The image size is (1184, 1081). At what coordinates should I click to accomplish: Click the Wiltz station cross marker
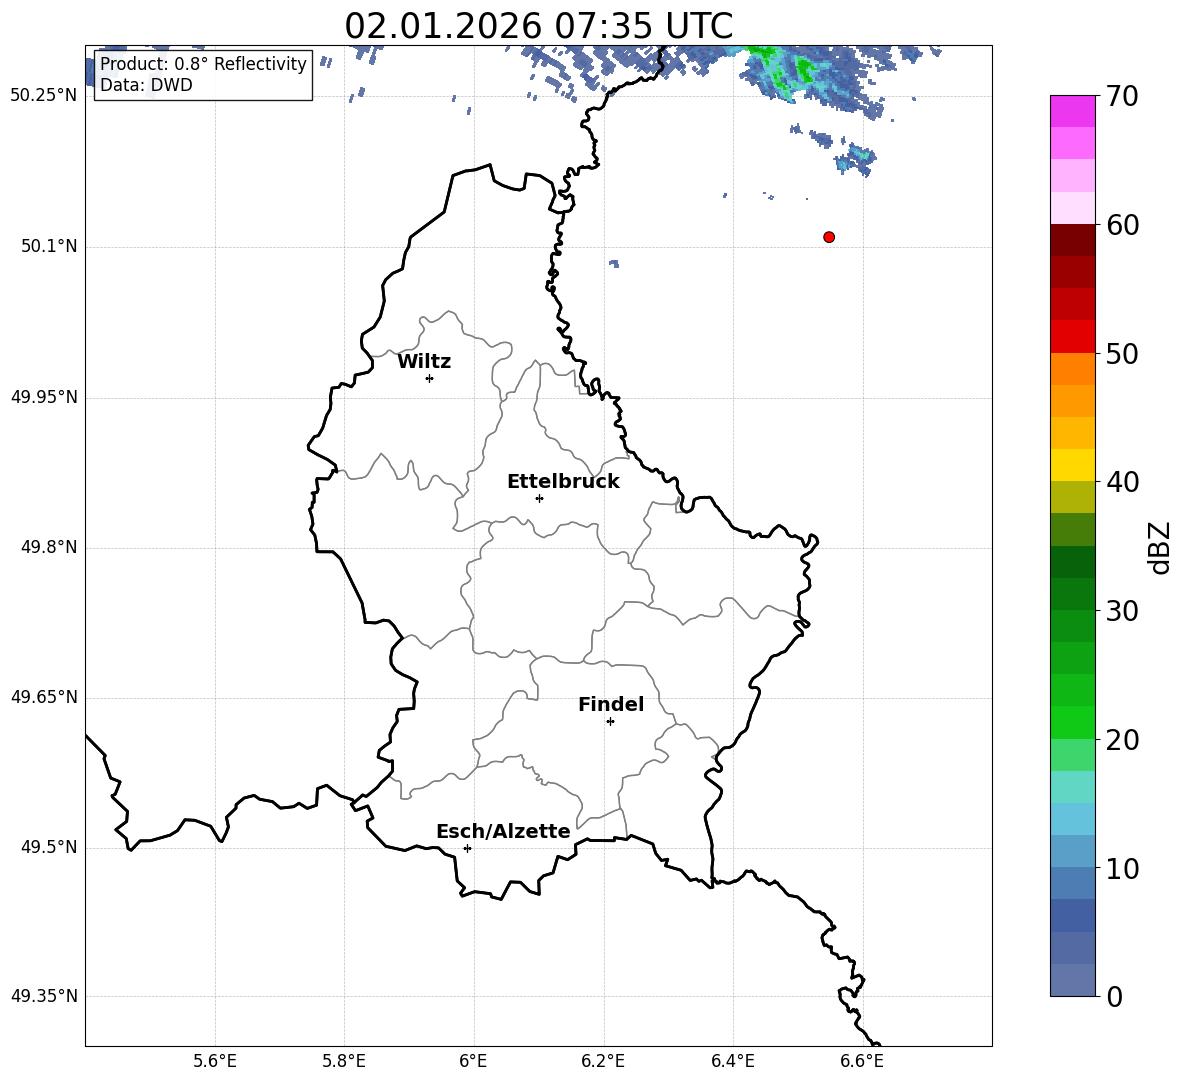point(430,378)
